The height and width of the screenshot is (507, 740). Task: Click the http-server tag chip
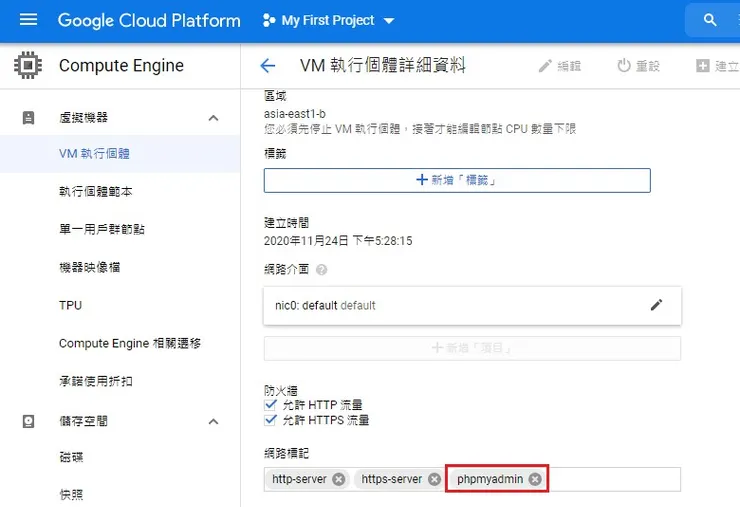point(307,479)
